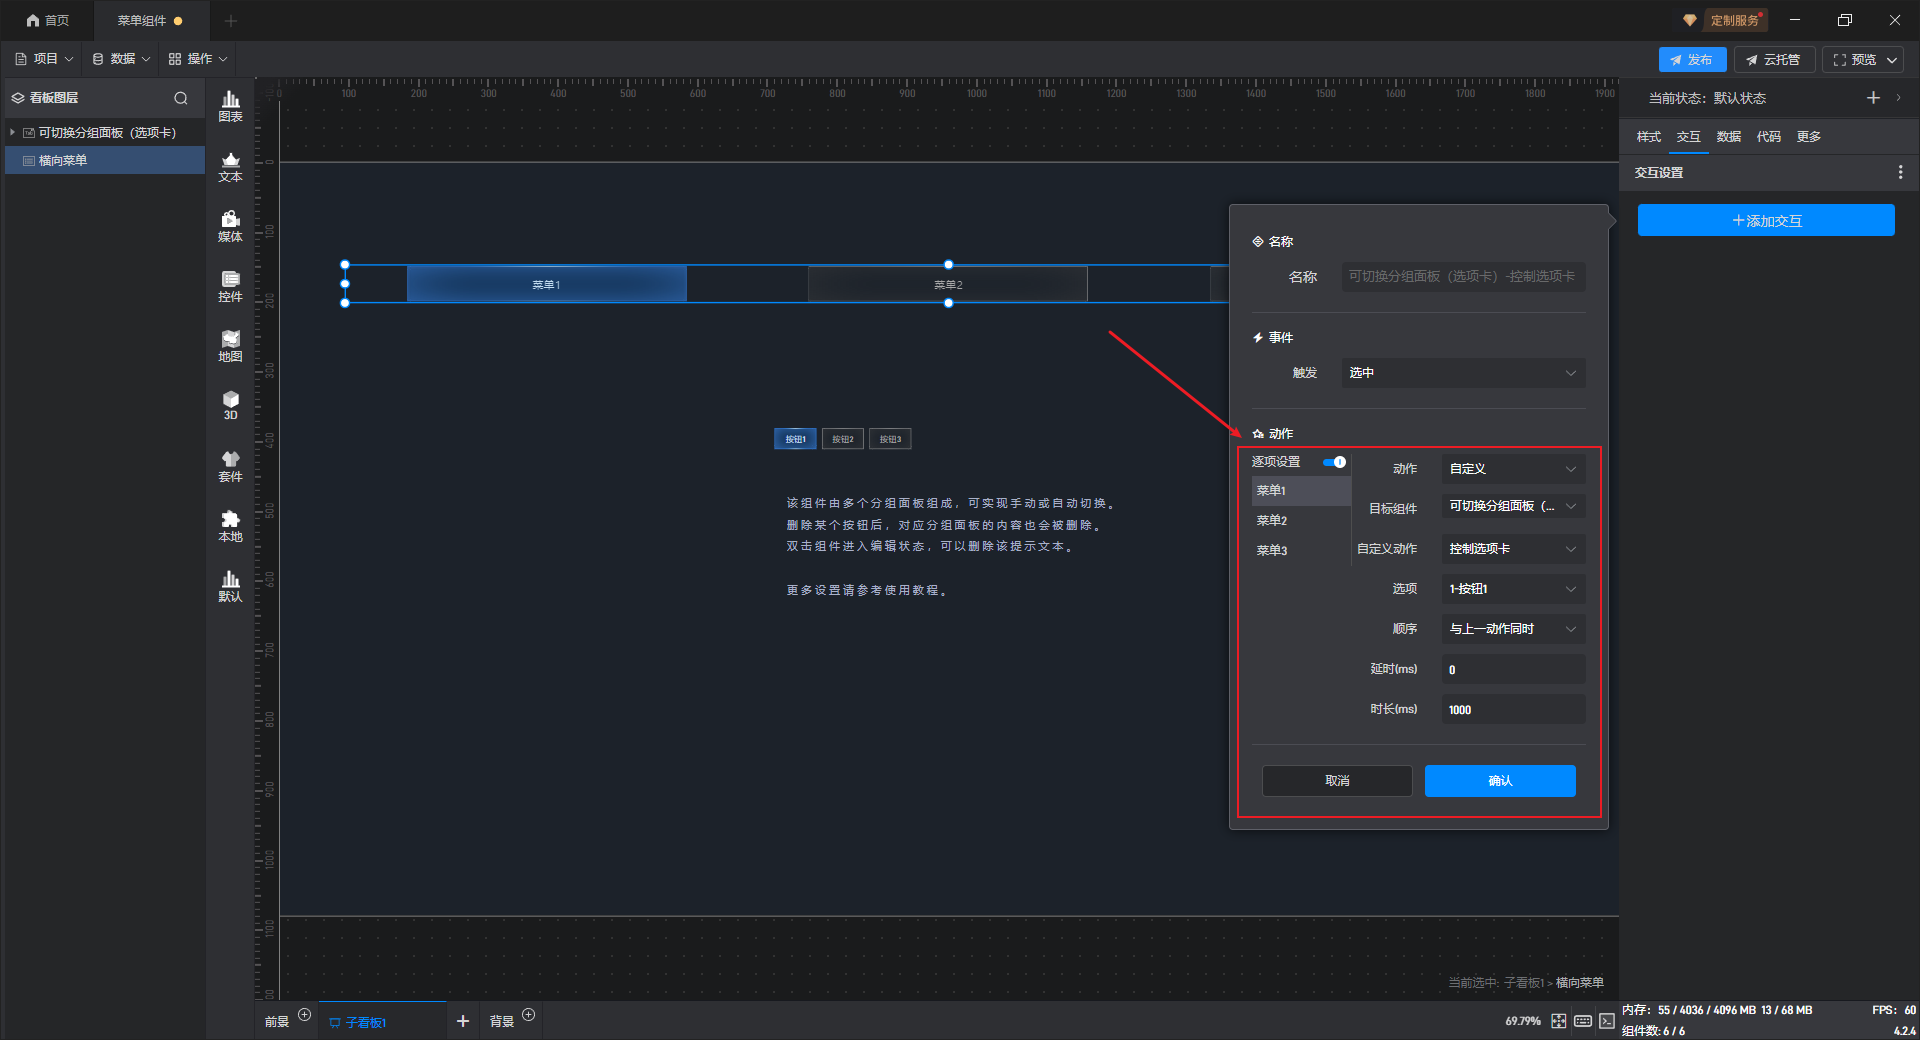This screenshot has height=1040, width=1920.
Task: Select the 地图 map component icon
Action: click(230, 346)
